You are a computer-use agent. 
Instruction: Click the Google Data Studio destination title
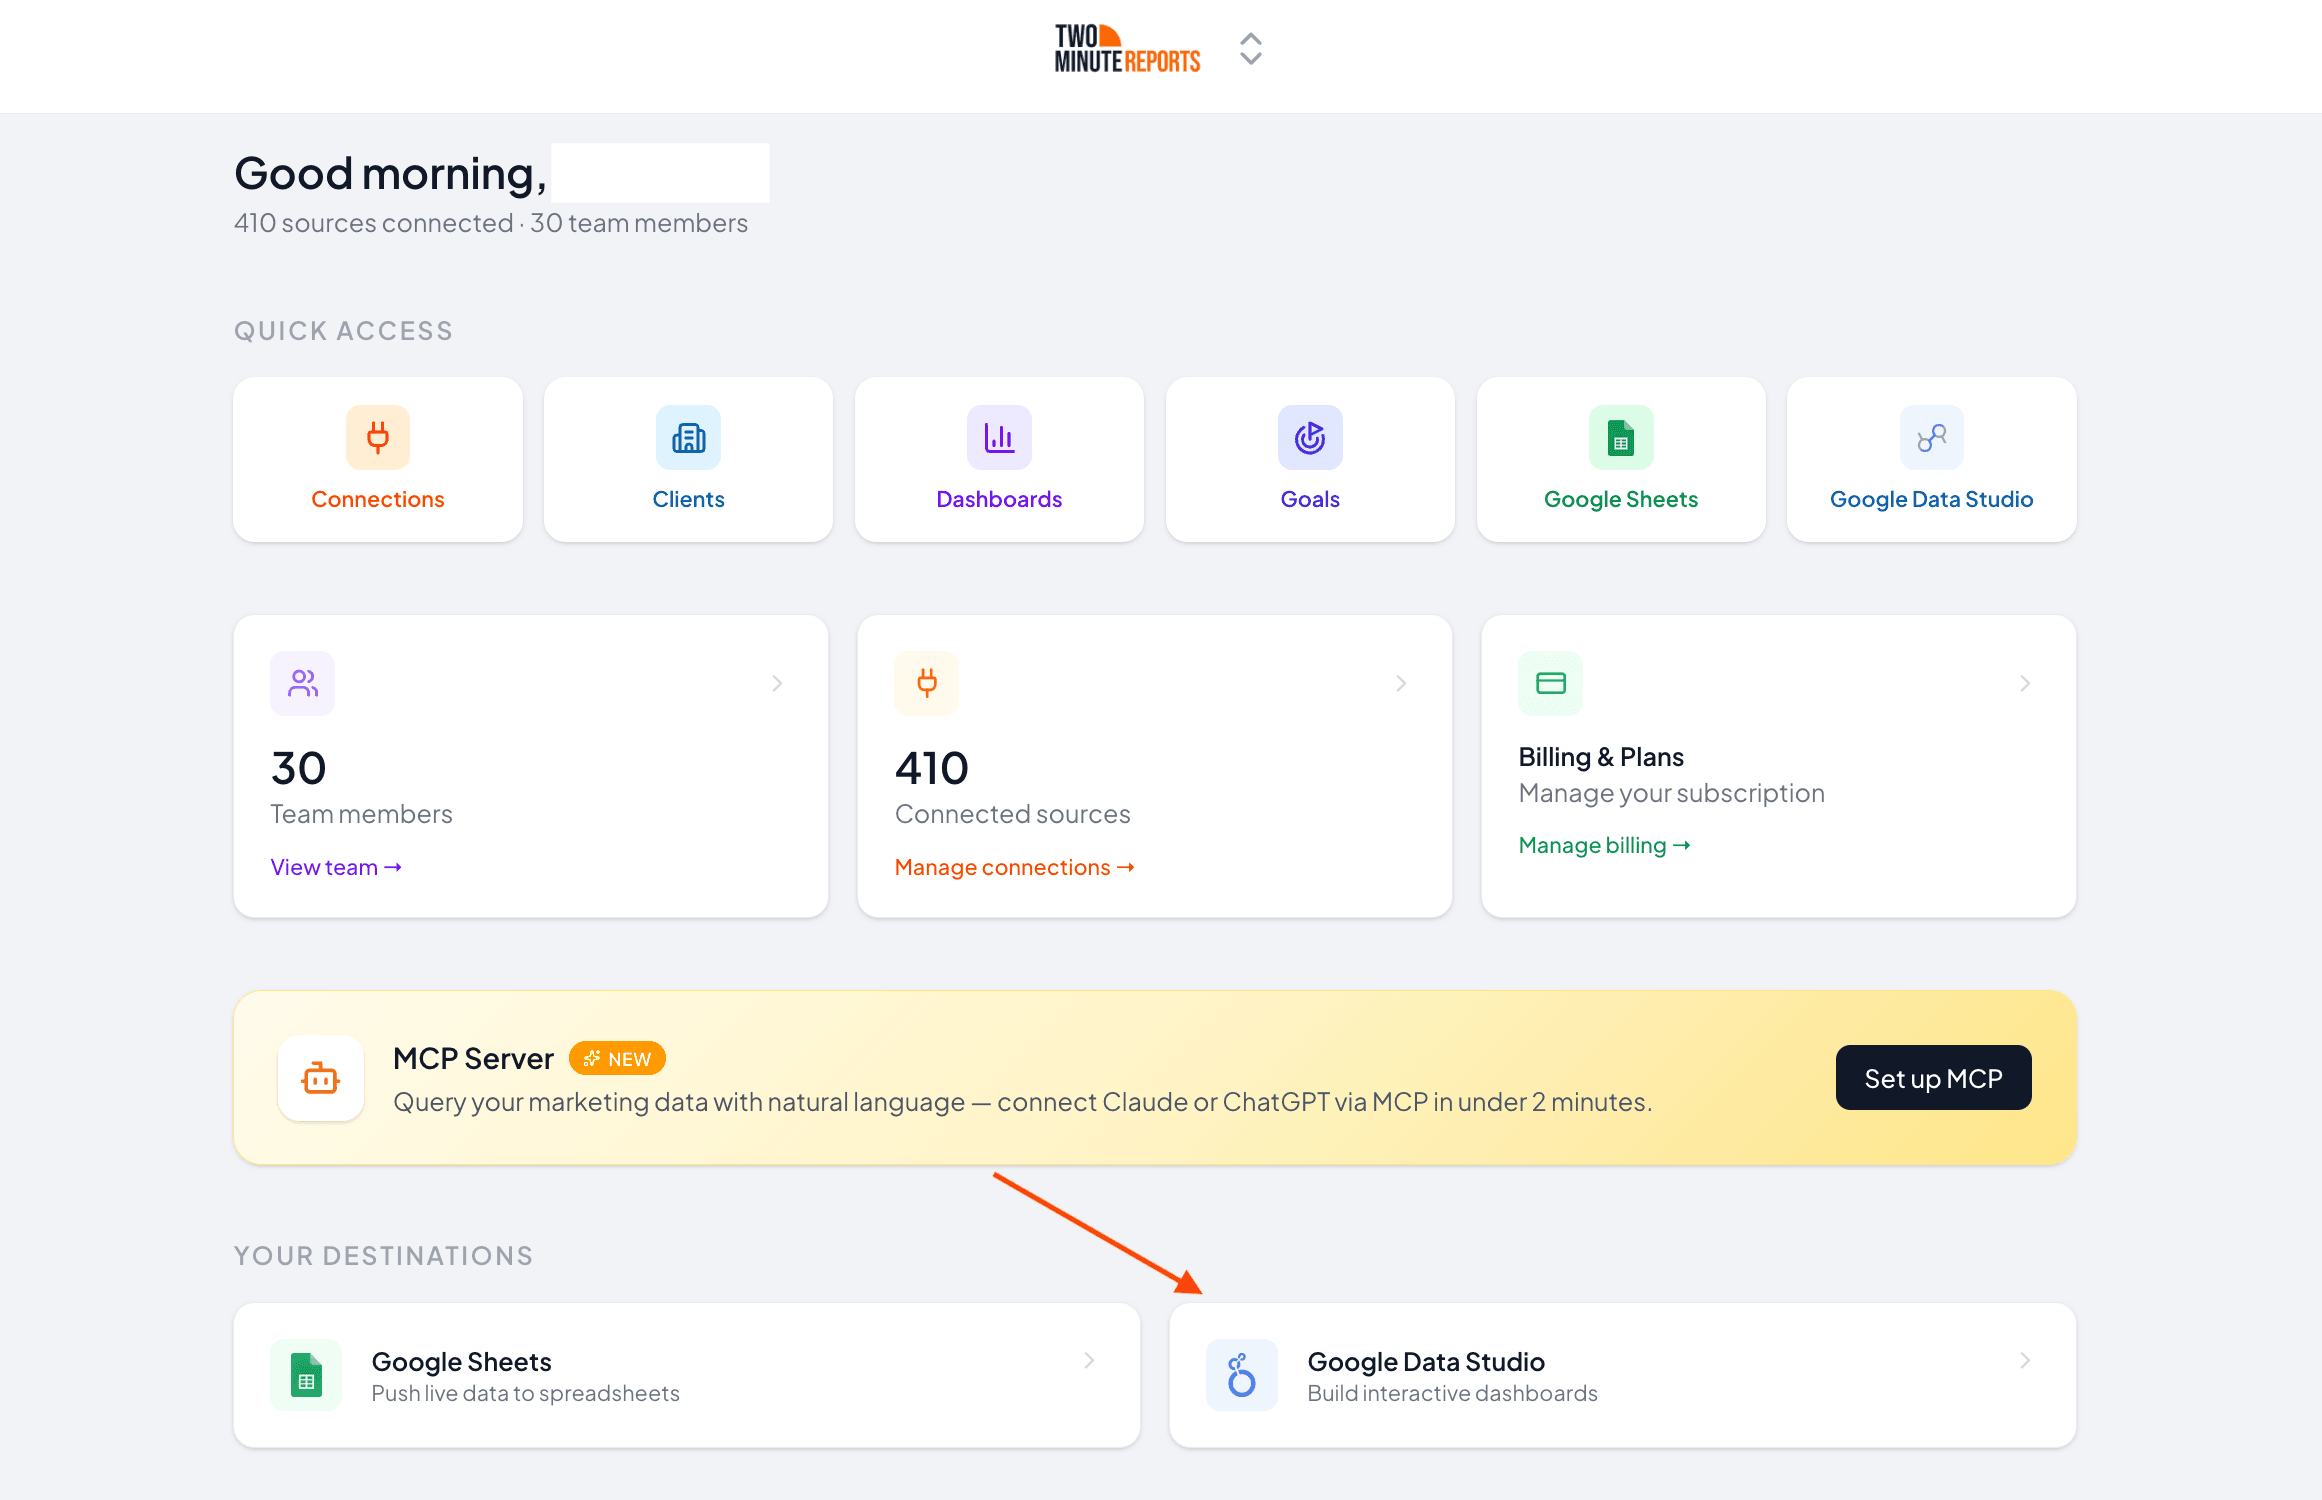tap(1426, 1361)
